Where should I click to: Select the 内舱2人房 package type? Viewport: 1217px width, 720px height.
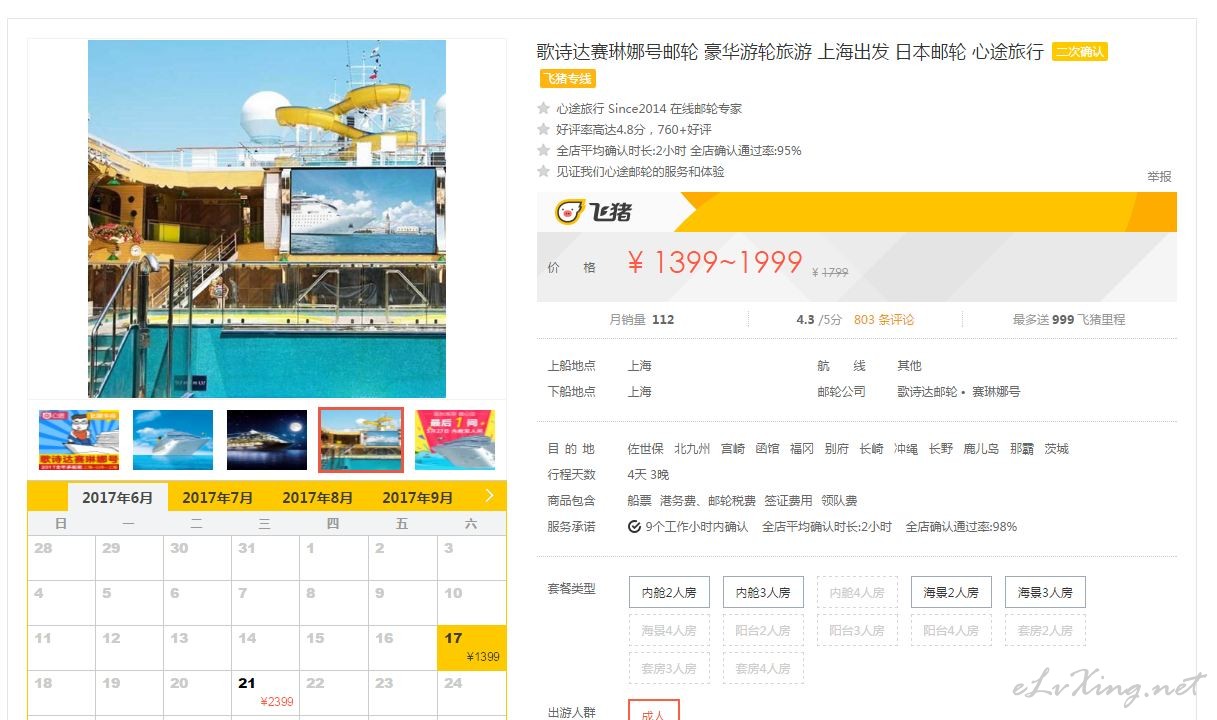[x=669, y=592]
